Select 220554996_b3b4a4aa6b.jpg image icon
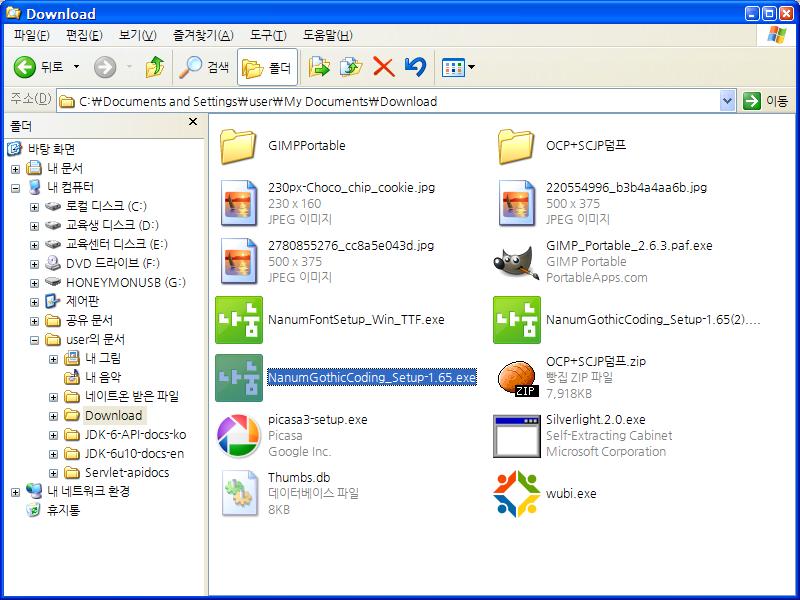The image size is (800, 600). [x=516, y=203]
